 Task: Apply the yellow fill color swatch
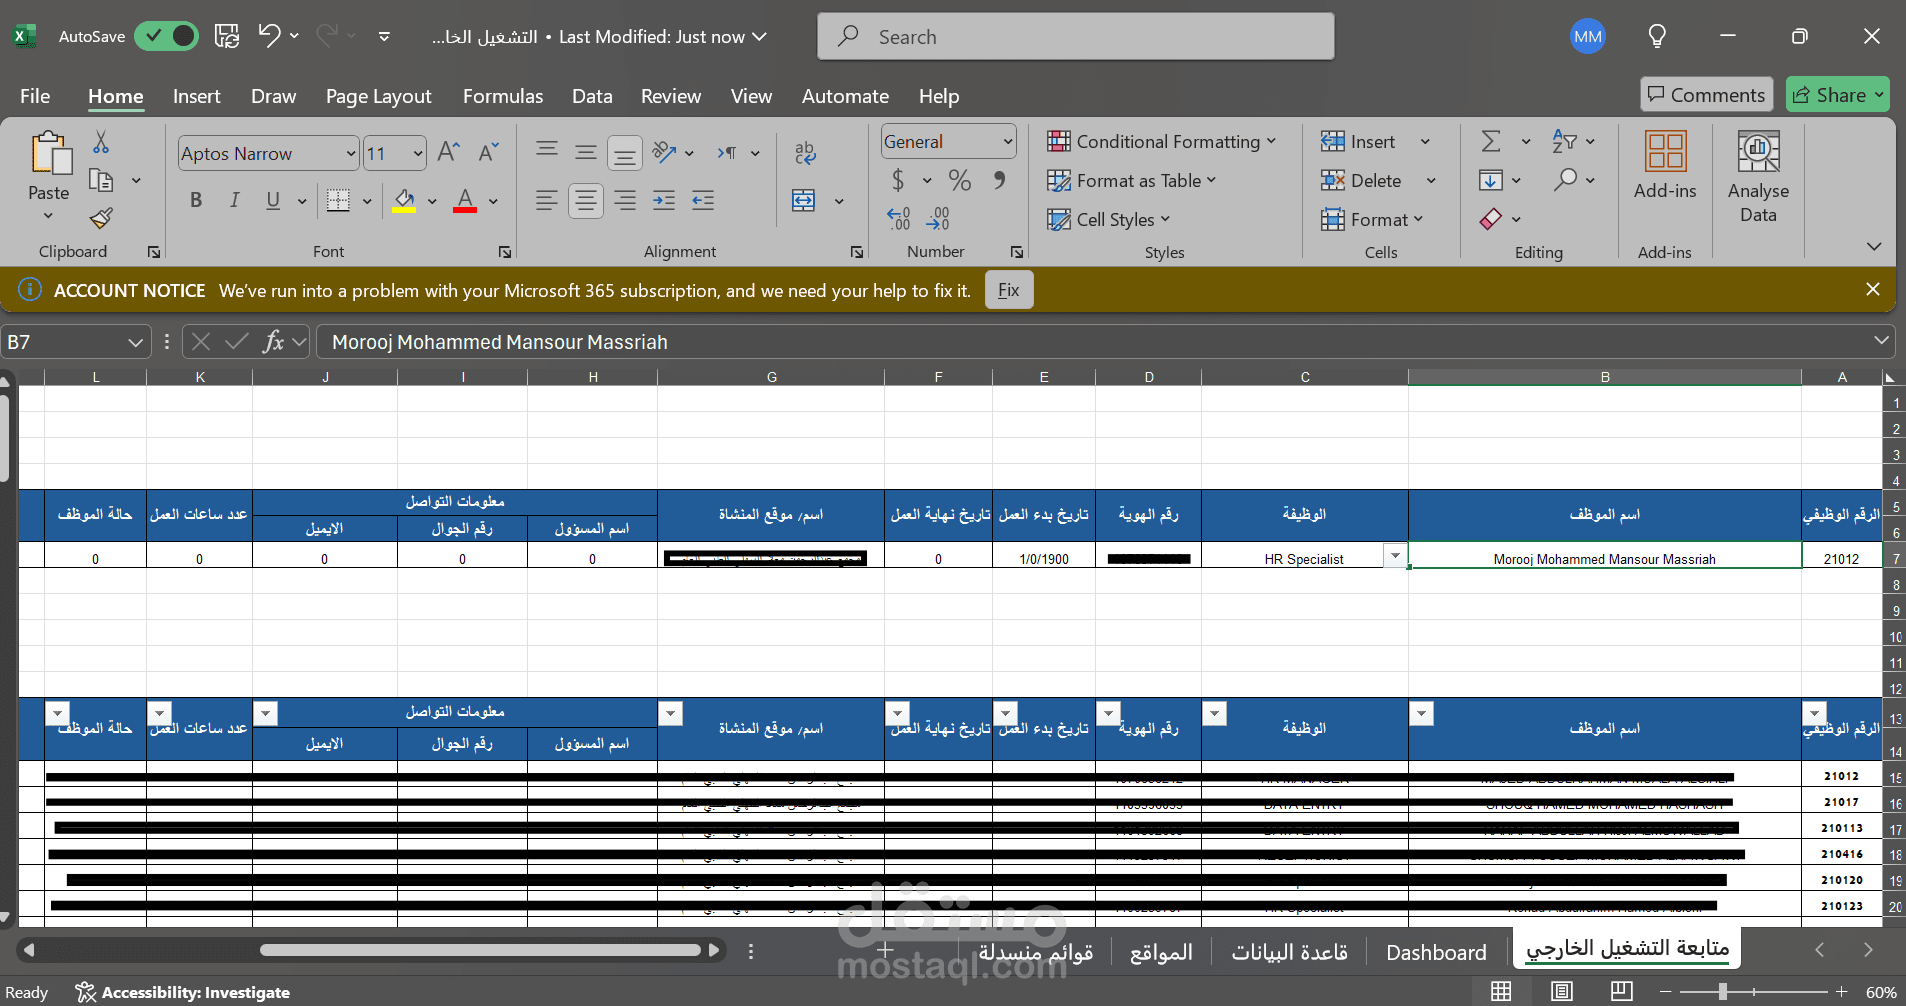(404, 201)
